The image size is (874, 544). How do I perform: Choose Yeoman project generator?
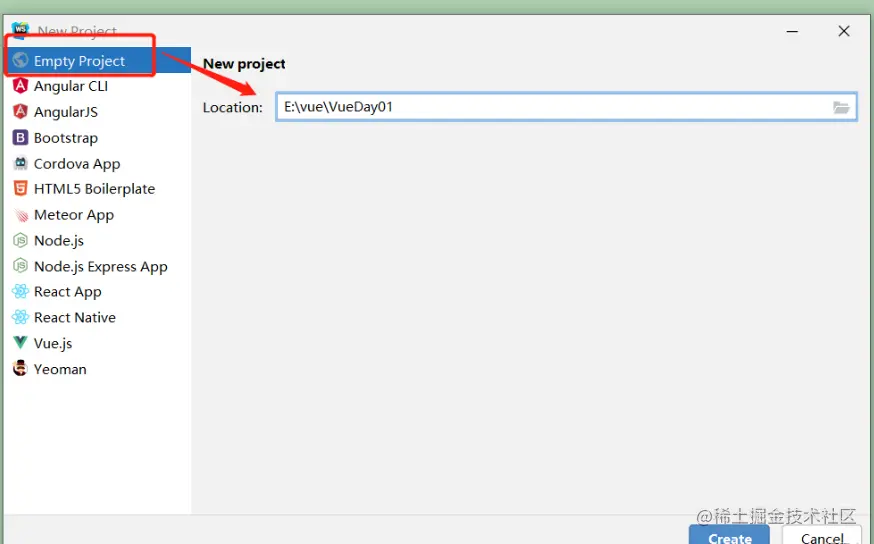(98, 368)
